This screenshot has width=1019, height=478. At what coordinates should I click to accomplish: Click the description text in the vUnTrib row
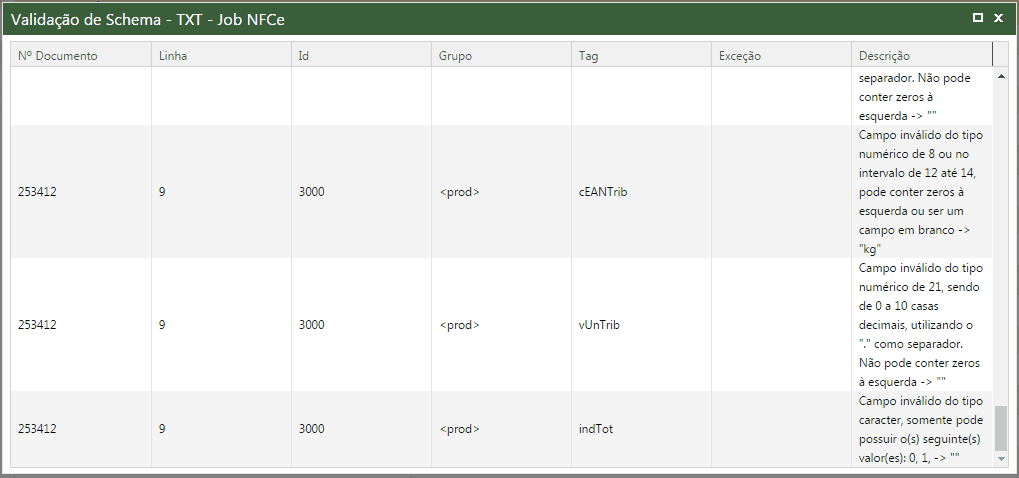tap(917, 325)
